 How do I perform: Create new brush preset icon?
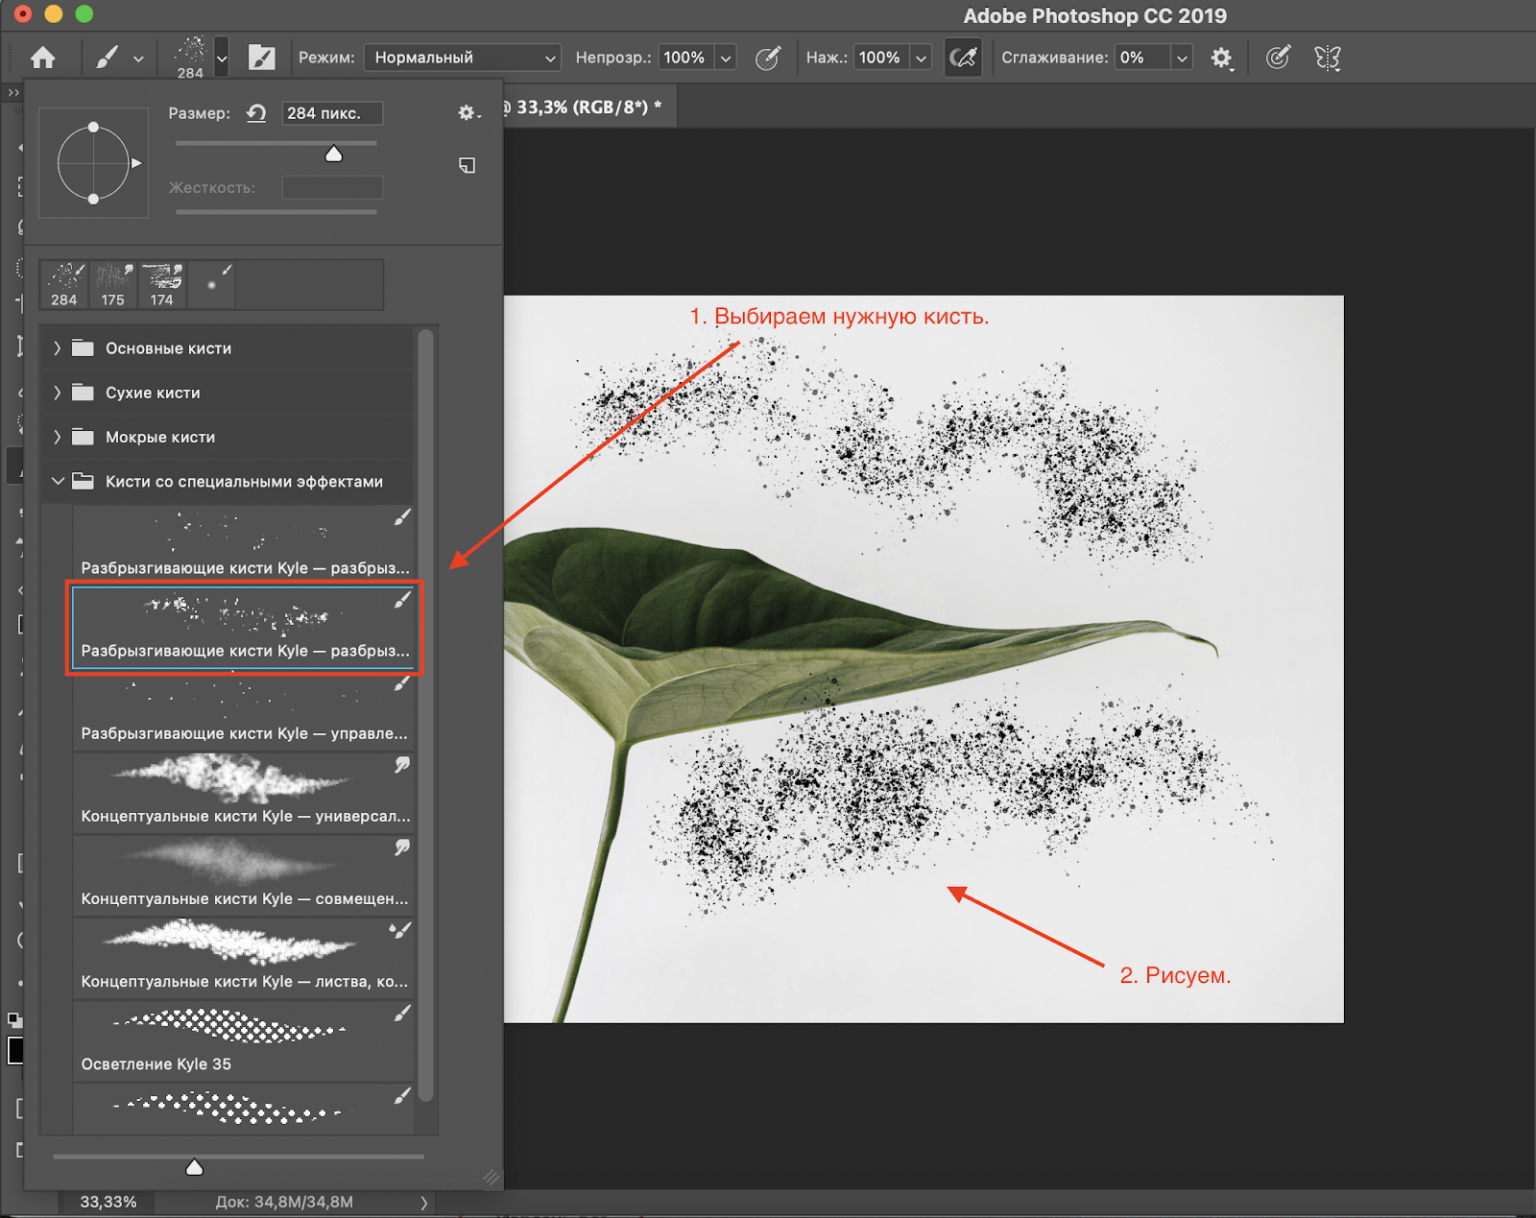pos(467,165)
